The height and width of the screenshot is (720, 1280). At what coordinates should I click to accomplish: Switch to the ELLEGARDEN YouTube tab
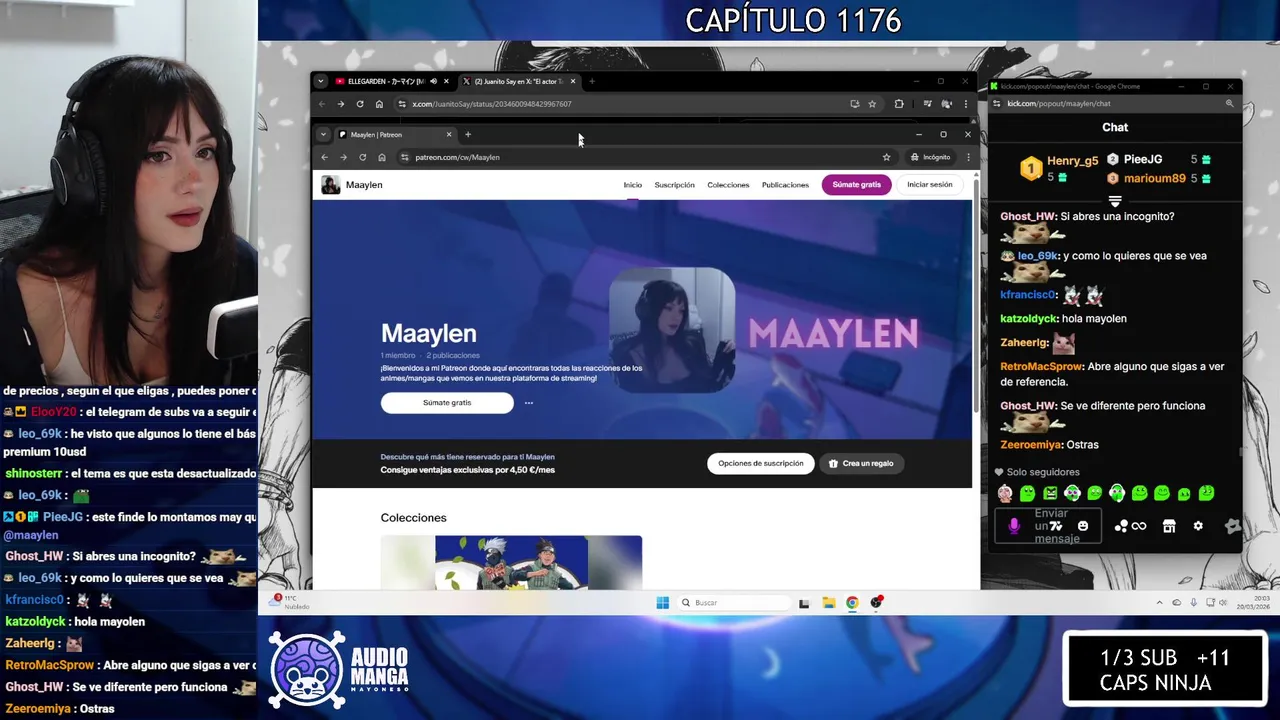(385, 81)
